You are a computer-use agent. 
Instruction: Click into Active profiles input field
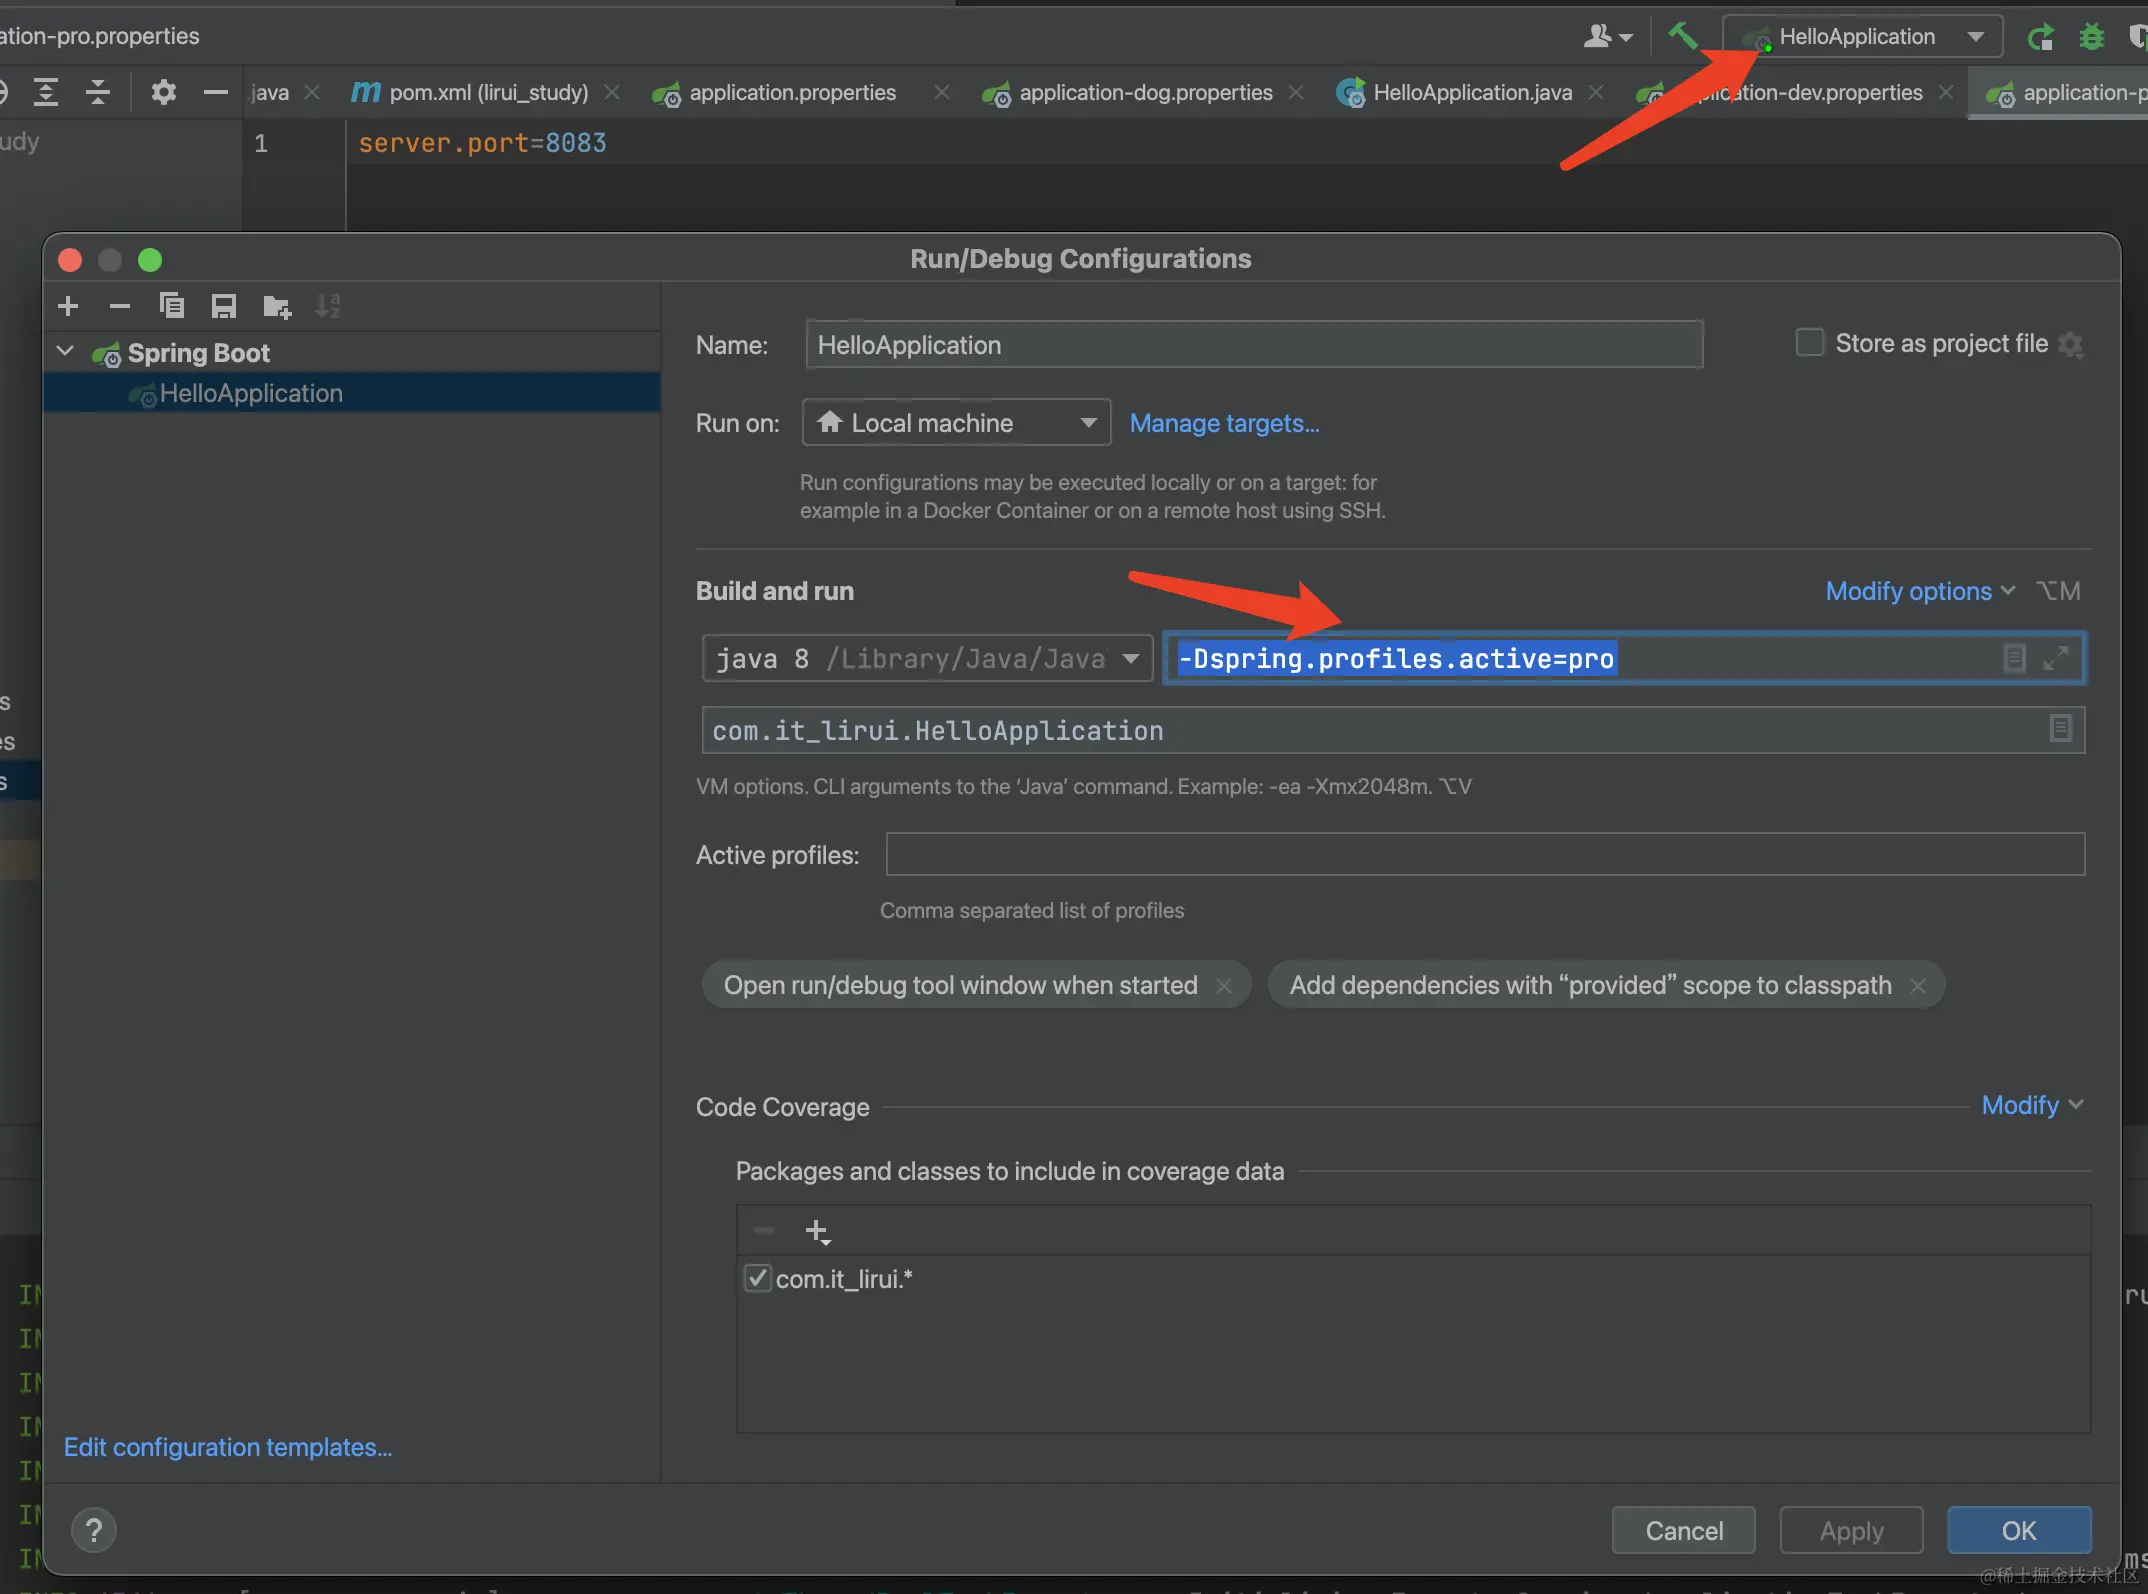click(x=1484, y=855)
